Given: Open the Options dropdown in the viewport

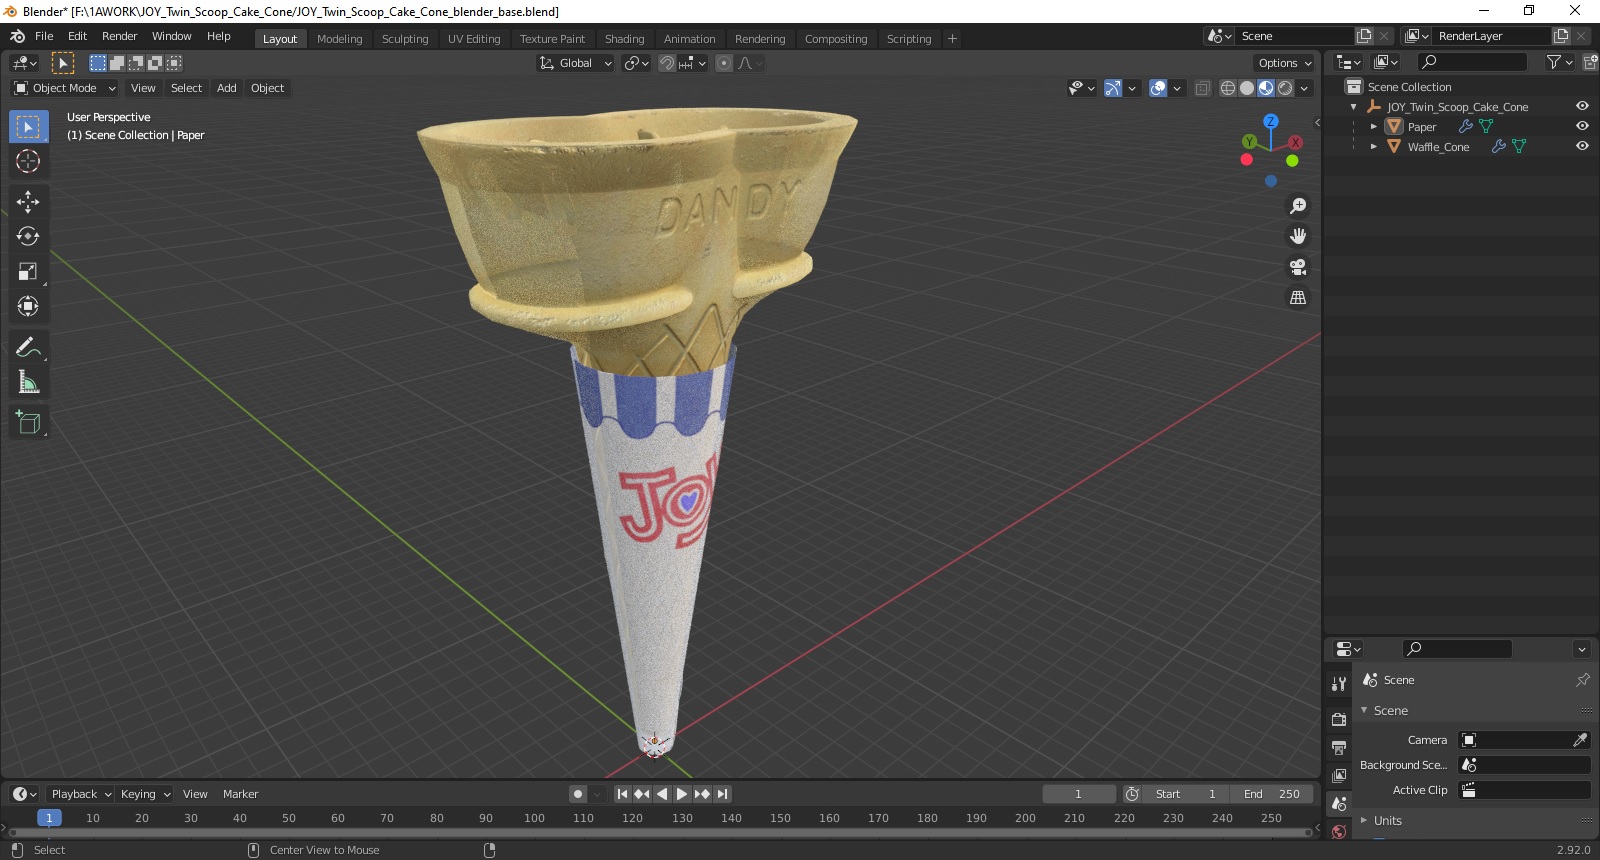Looking at the screenshot, I should (x=1284, y=63).
